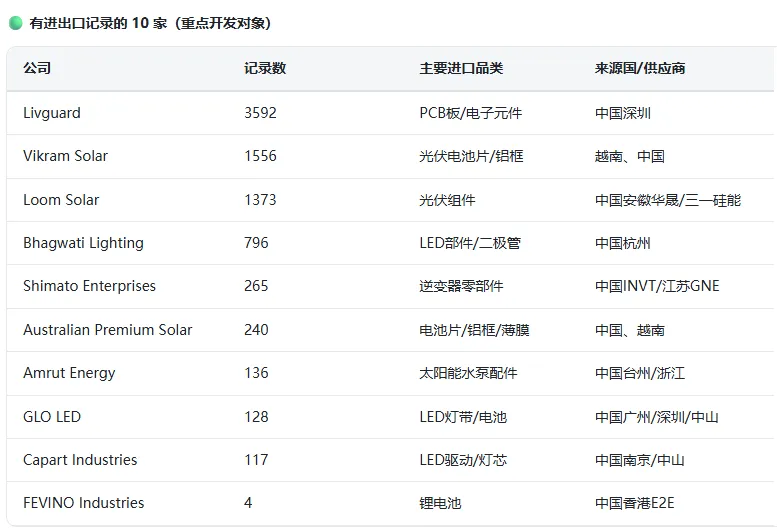Click the 主要进口品类 column header
Image resolution: width=777 pixels, height=531 pixels.
[x=461, y=68]
